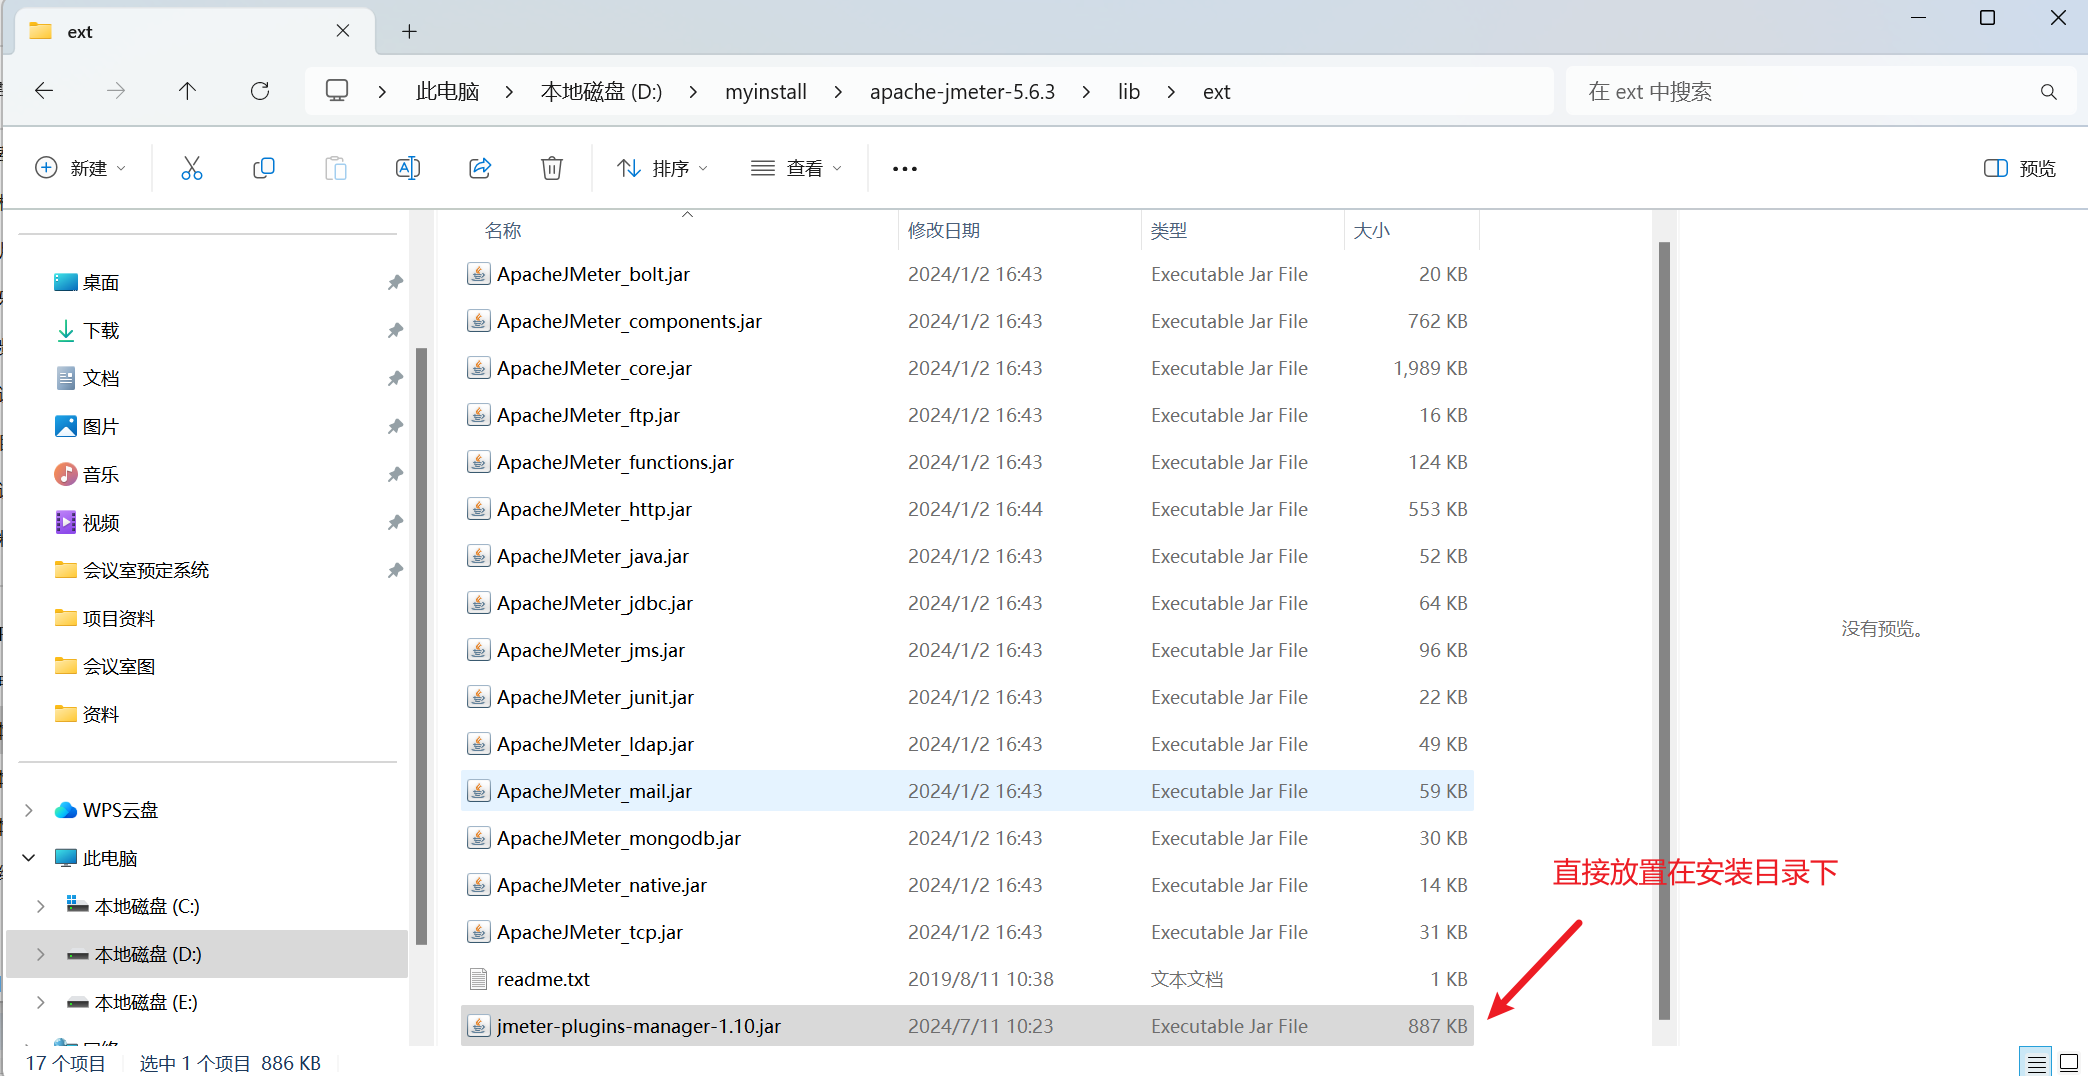Collapse the 此电脑 tree node
This screenshot has width=2088, height=1076.
pyautogui.click(x=29, y=858)
